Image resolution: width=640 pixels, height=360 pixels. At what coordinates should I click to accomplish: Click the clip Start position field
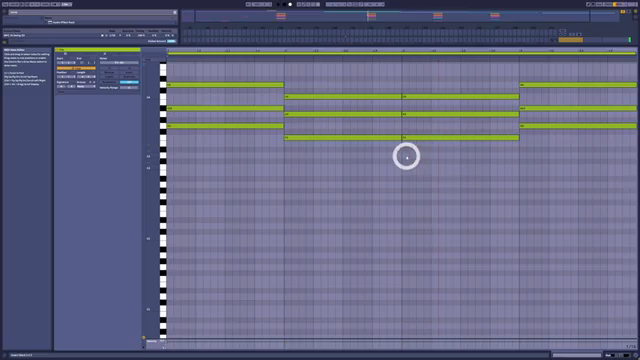click(66, 63)
